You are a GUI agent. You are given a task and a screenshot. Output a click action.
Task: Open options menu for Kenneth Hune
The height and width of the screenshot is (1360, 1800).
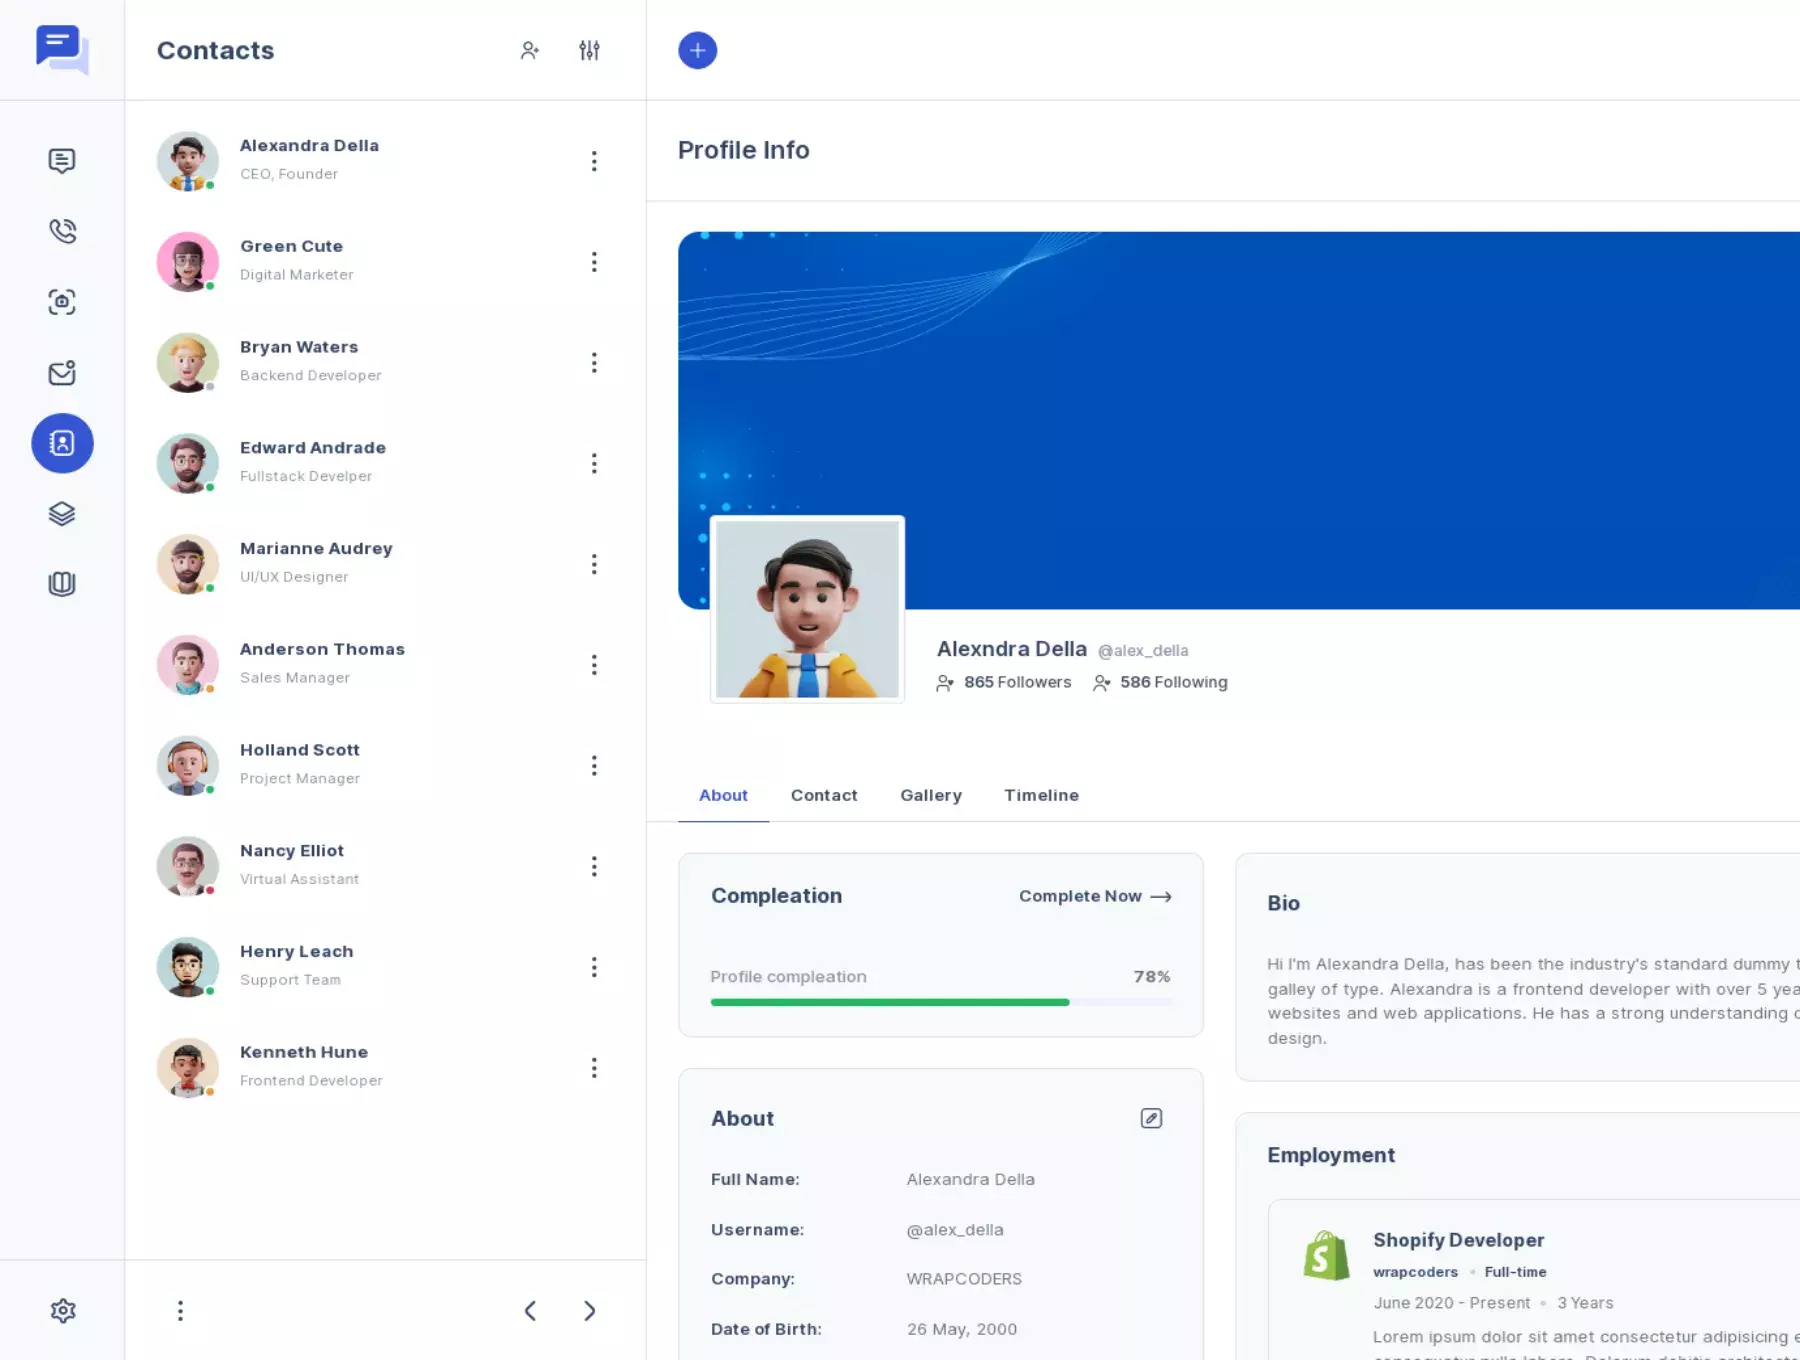click(594, 1068)
